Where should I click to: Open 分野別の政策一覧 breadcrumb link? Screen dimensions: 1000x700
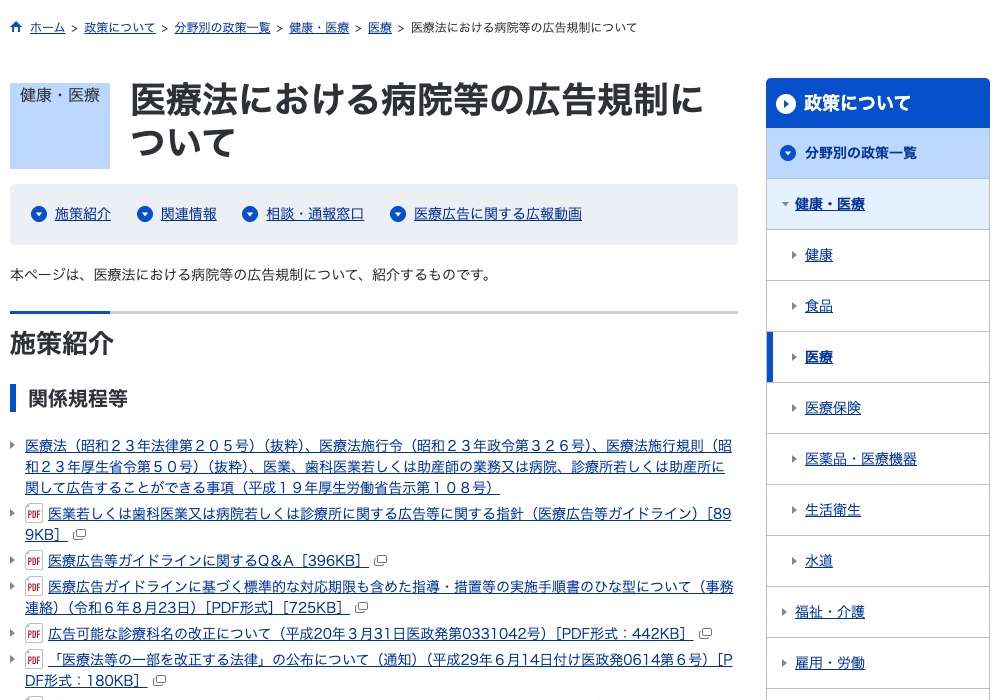223,27
